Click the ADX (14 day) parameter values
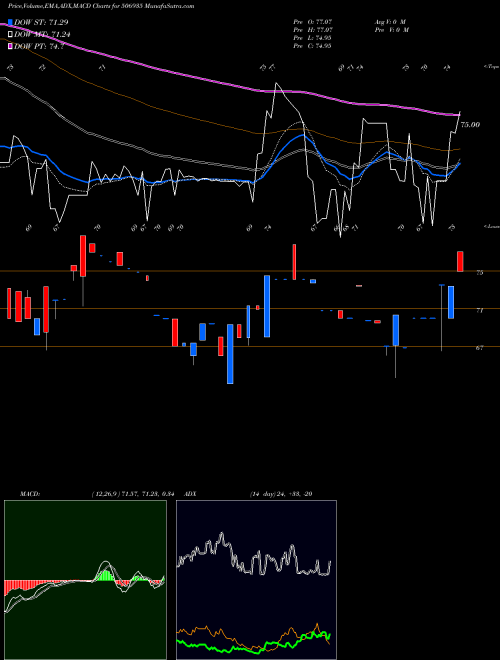The image size is (500, 660). pyautogui.click(x=281, y=494)
